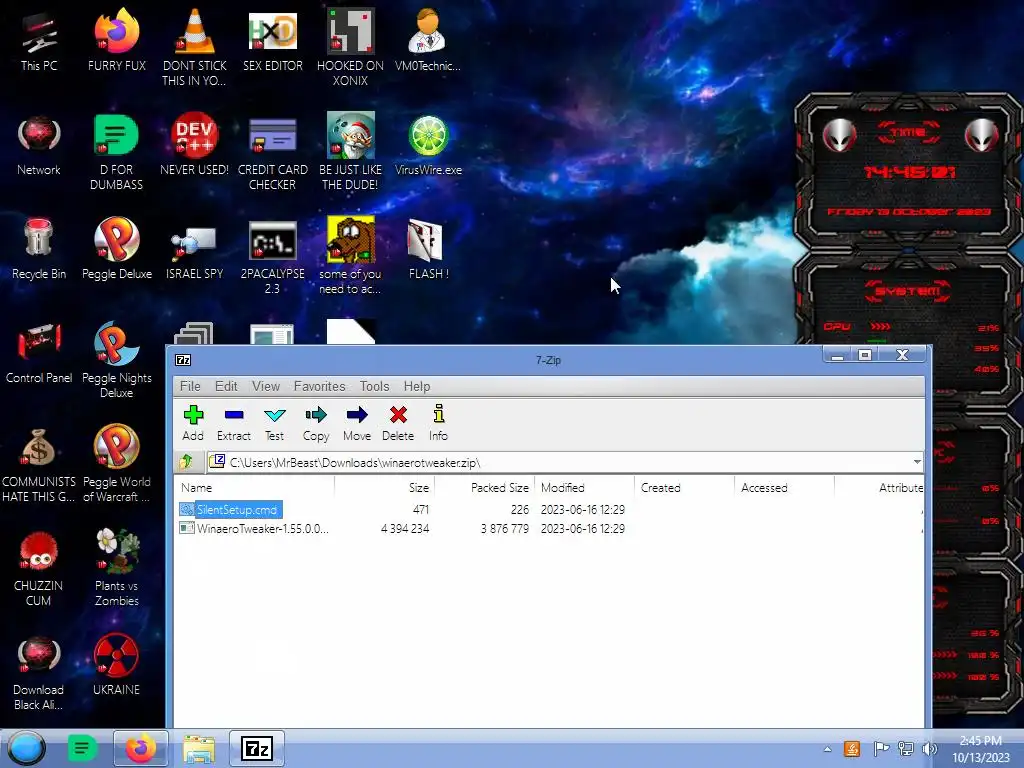Select the HxD SEX EDITOR desktop icon
This screenshot has height=768, width=1024.
(272, 40)
